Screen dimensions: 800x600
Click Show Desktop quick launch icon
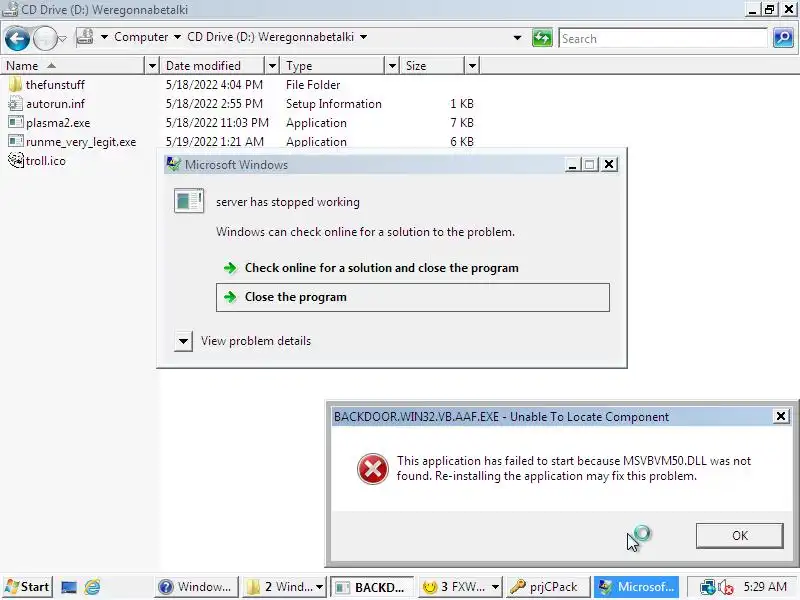point(69,587)
